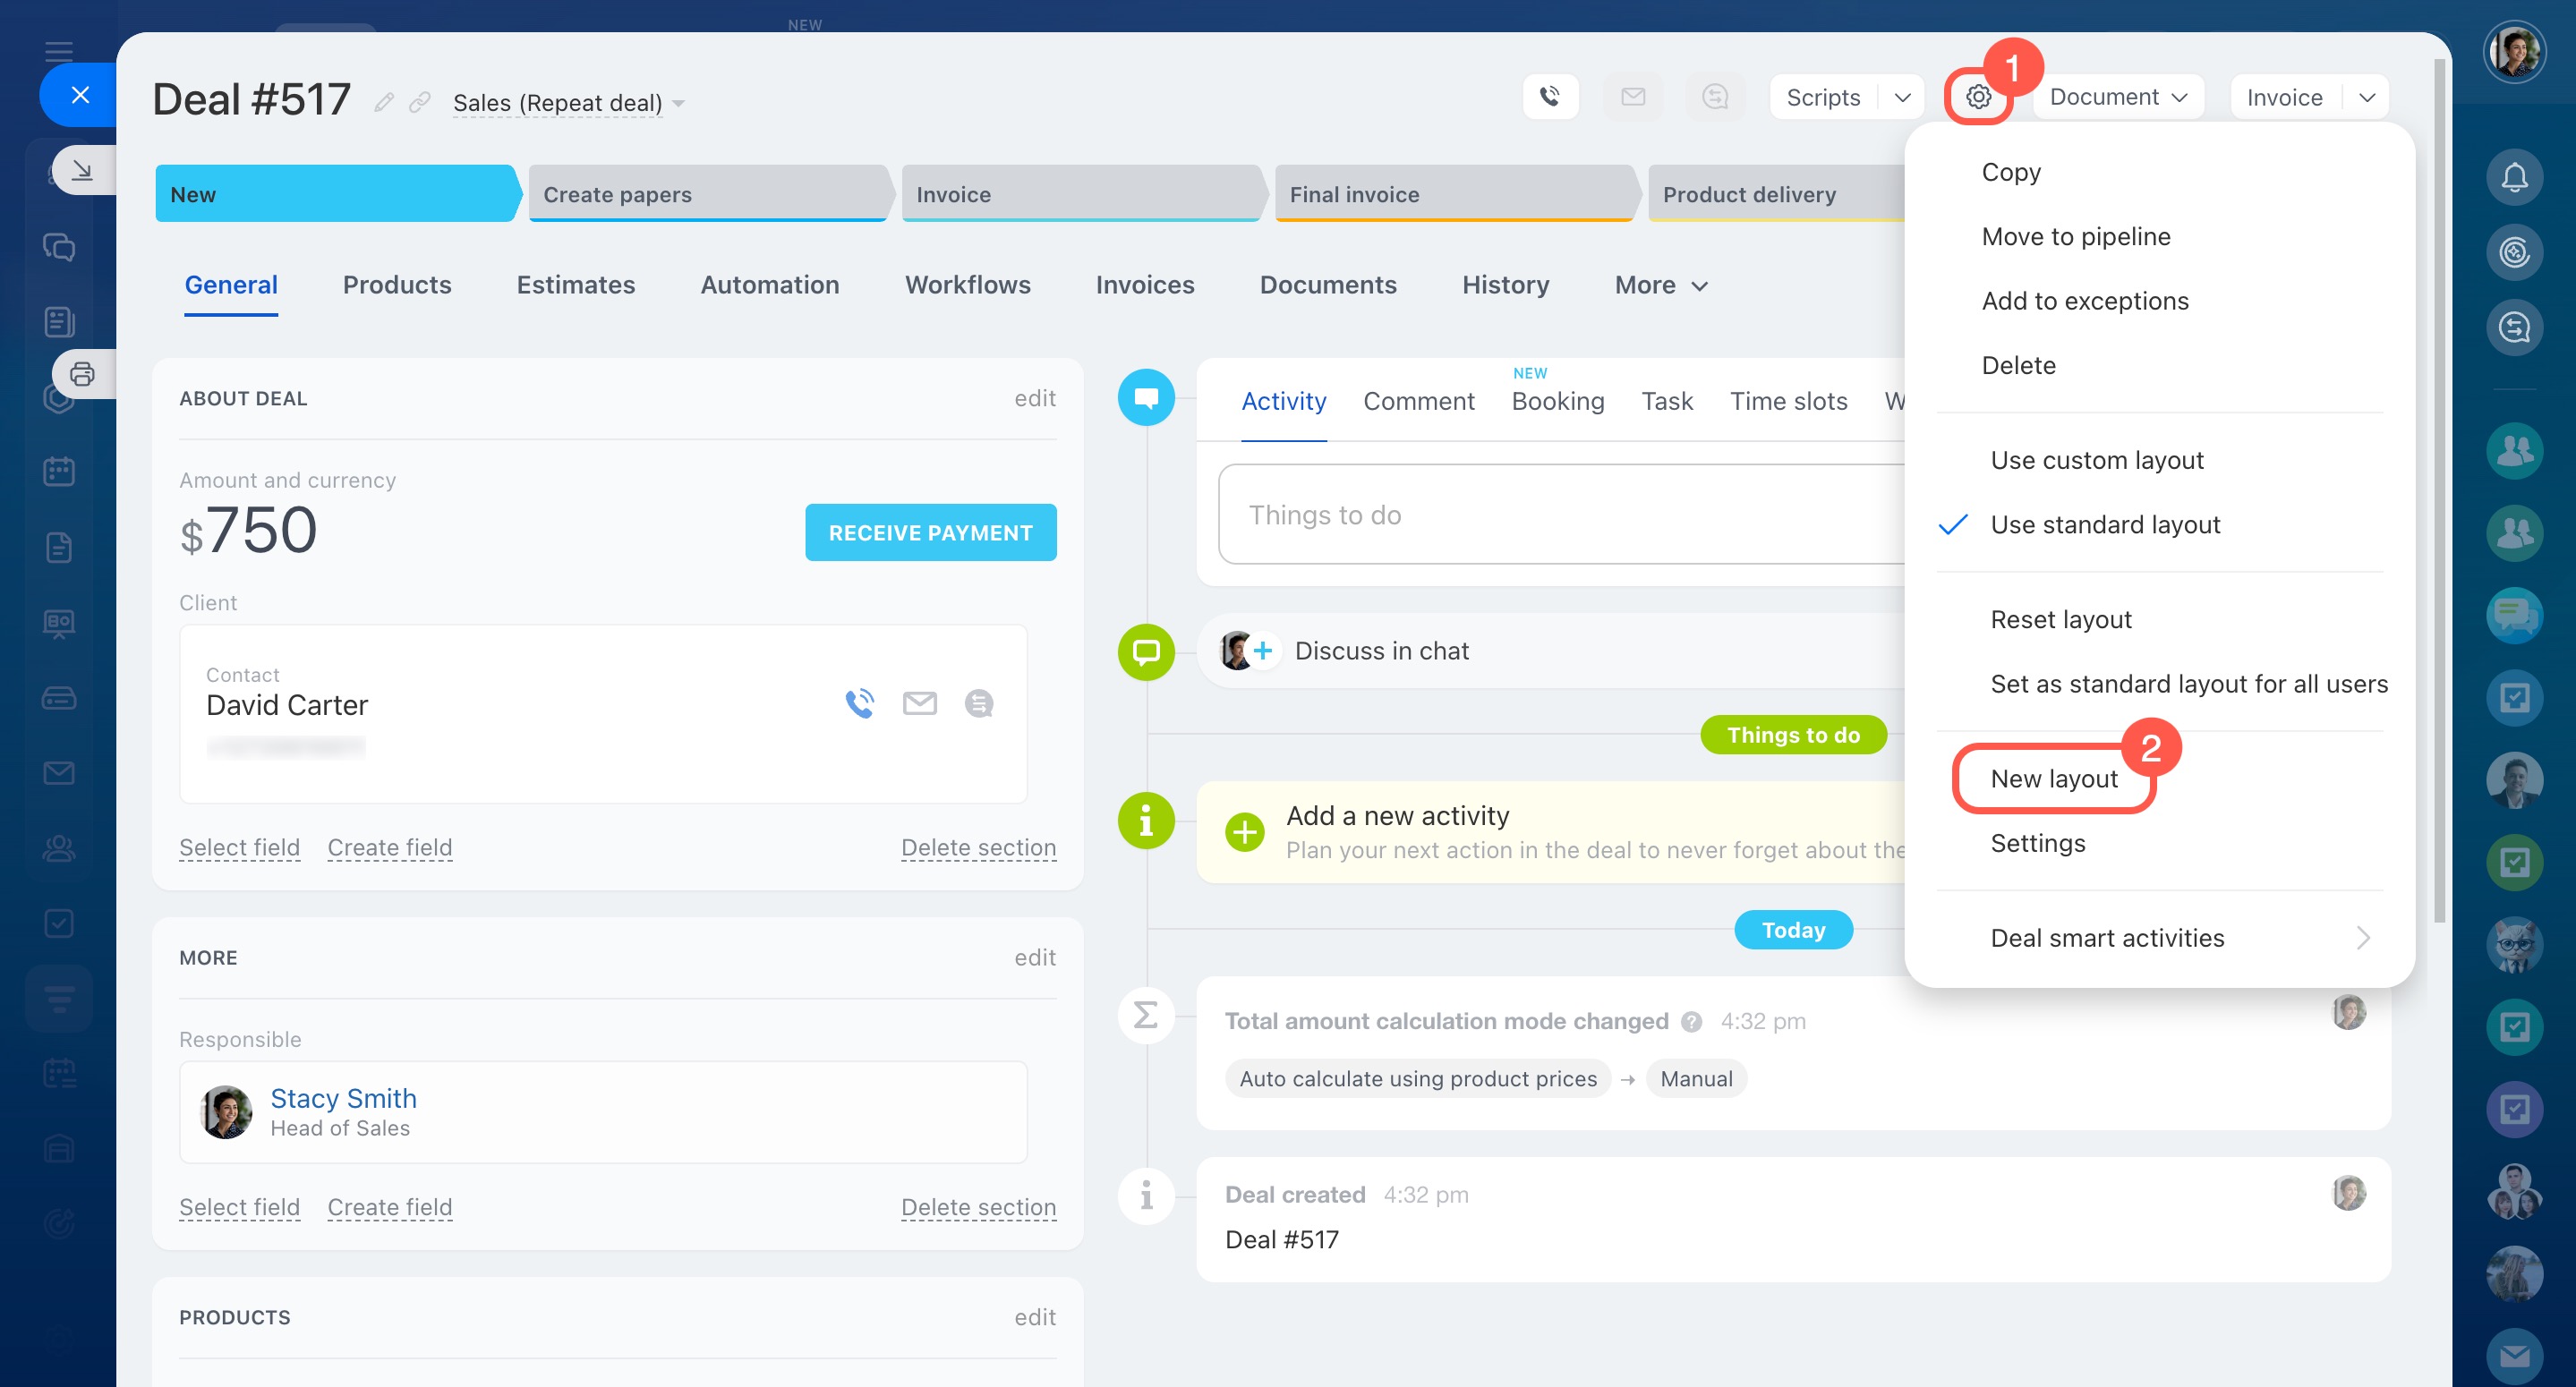Select Use standard layout option
2576x1387 pixels.
[2104, 524]
